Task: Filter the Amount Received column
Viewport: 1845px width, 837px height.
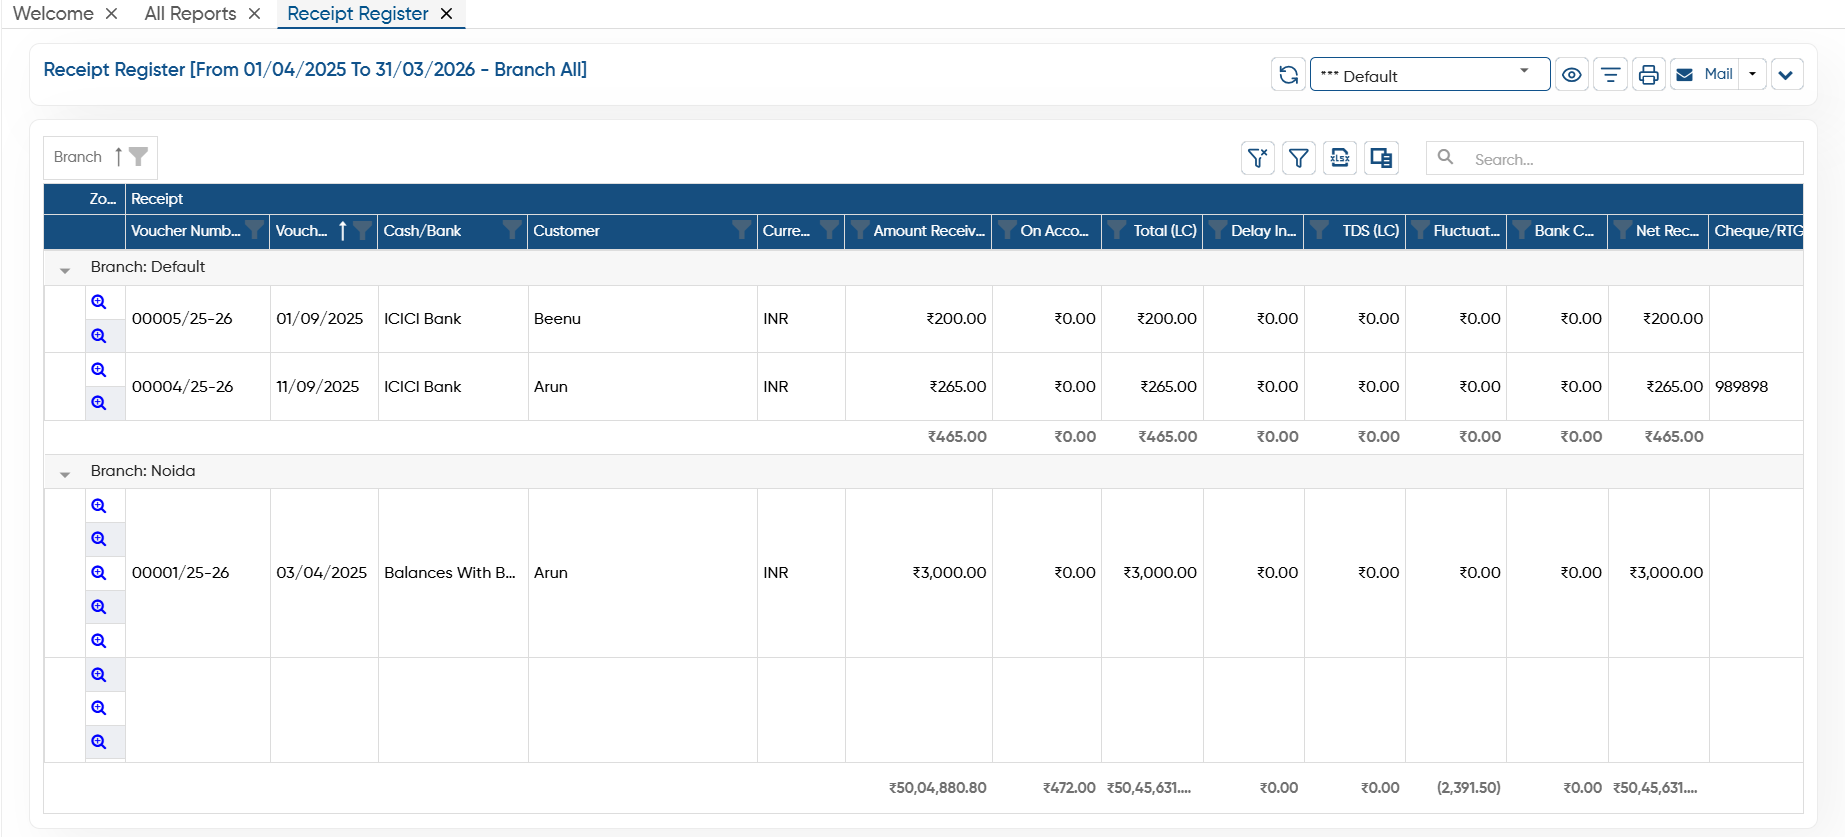Action: [x=859, y=230]
